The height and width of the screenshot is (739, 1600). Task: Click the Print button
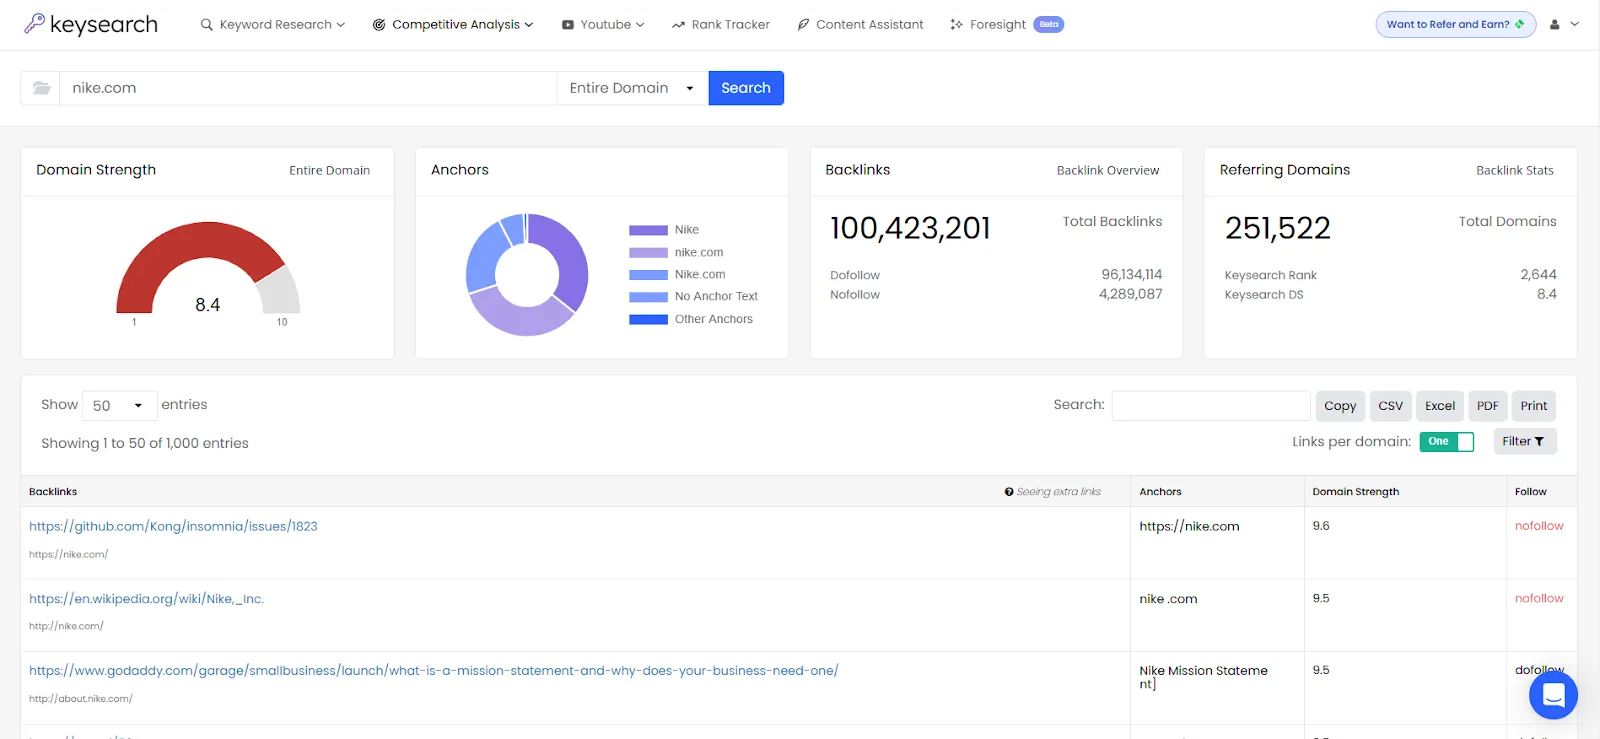(1534, 405)
